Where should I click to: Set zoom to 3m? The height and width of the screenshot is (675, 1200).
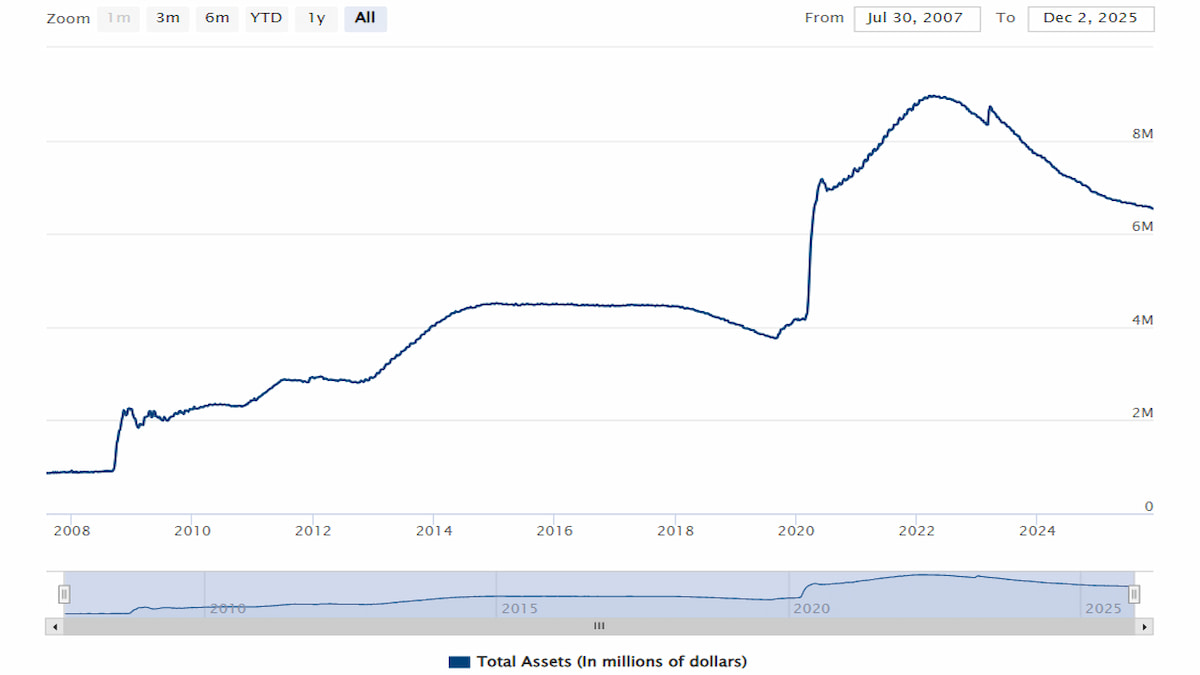pyautogui.click(x=167, y=18)
